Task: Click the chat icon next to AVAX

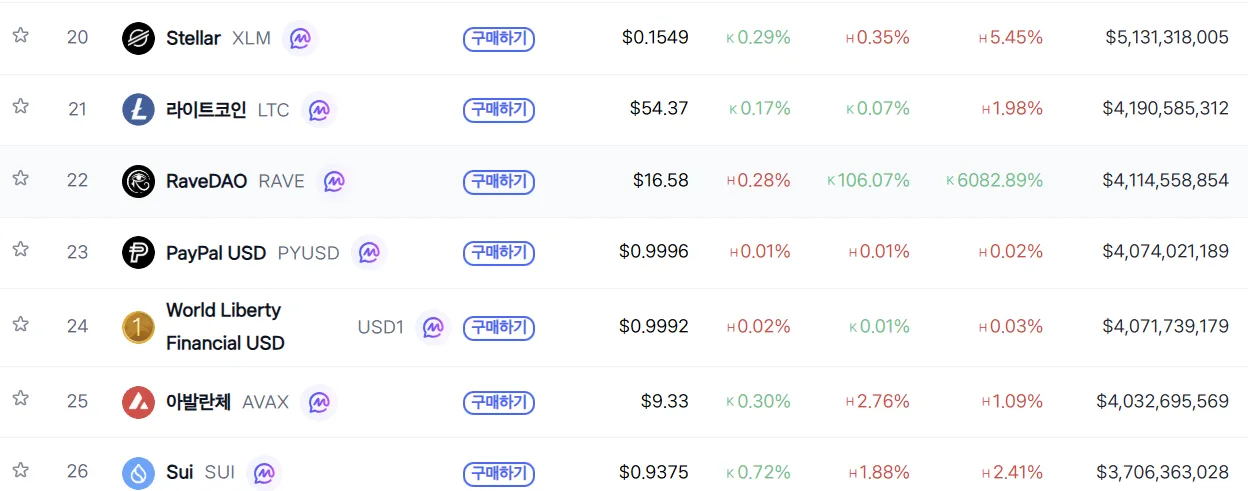Action: point(318,402)
